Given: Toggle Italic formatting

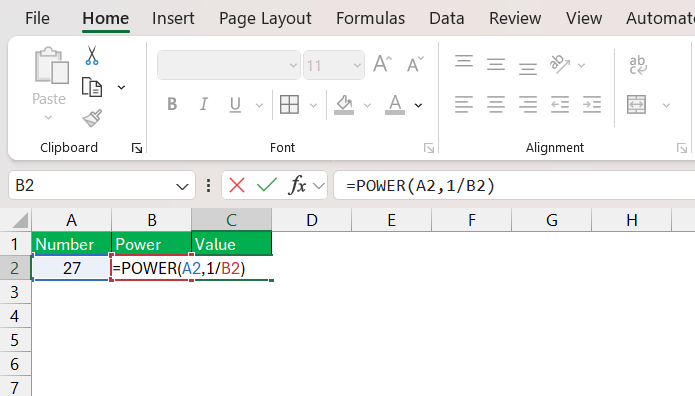Looking at the screenshot, I should click(x=203, y=105).
